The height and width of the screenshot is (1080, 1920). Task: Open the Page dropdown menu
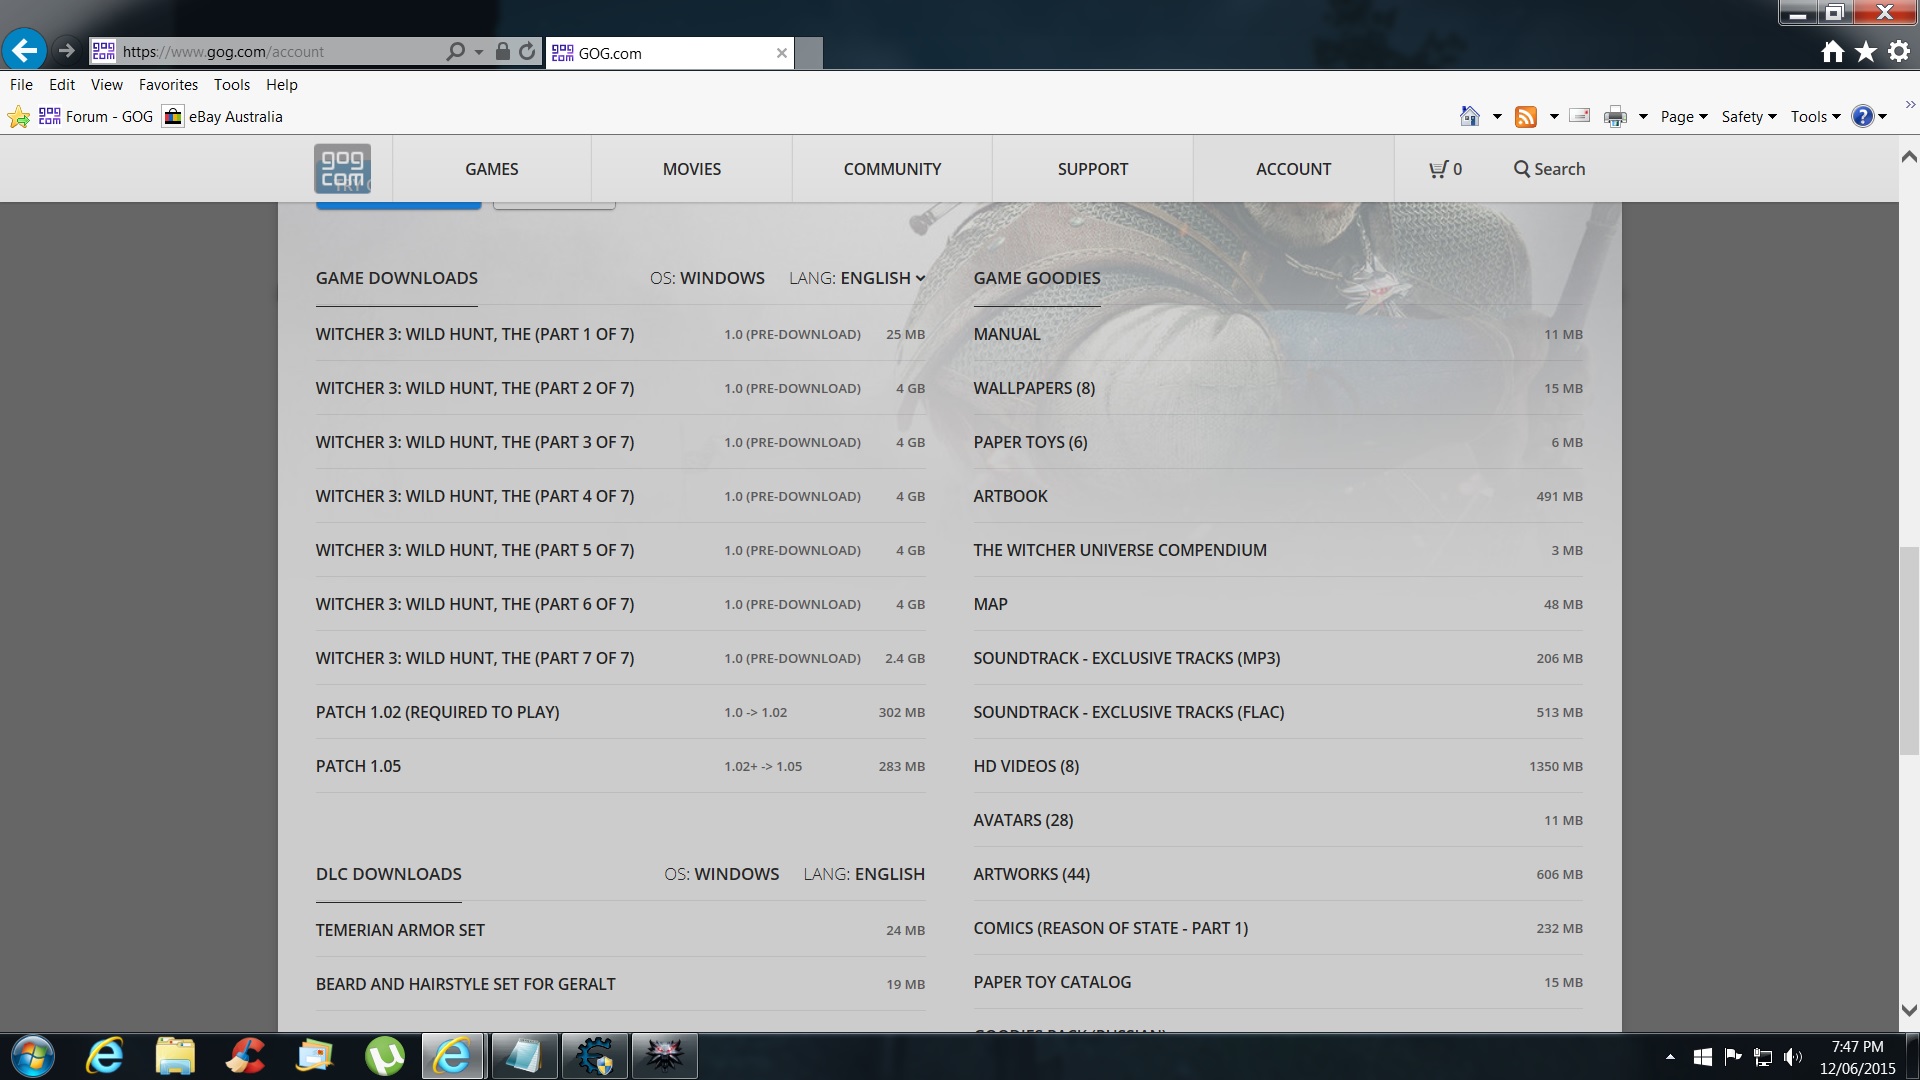[x=1684, y=117]
